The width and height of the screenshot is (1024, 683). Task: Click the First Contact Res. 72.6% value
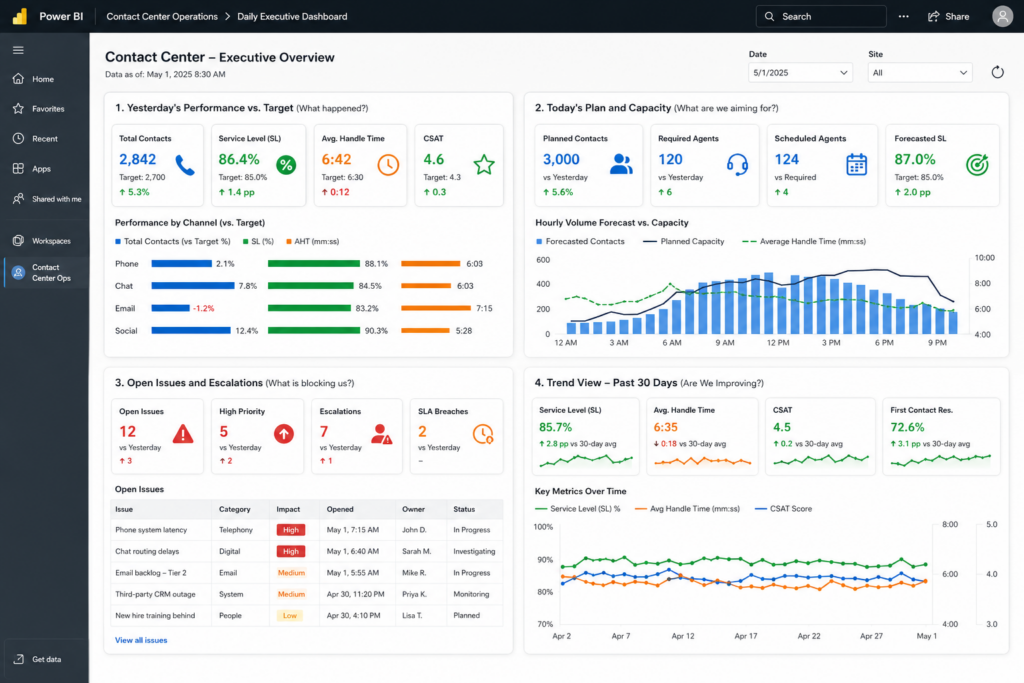[907, 428]
